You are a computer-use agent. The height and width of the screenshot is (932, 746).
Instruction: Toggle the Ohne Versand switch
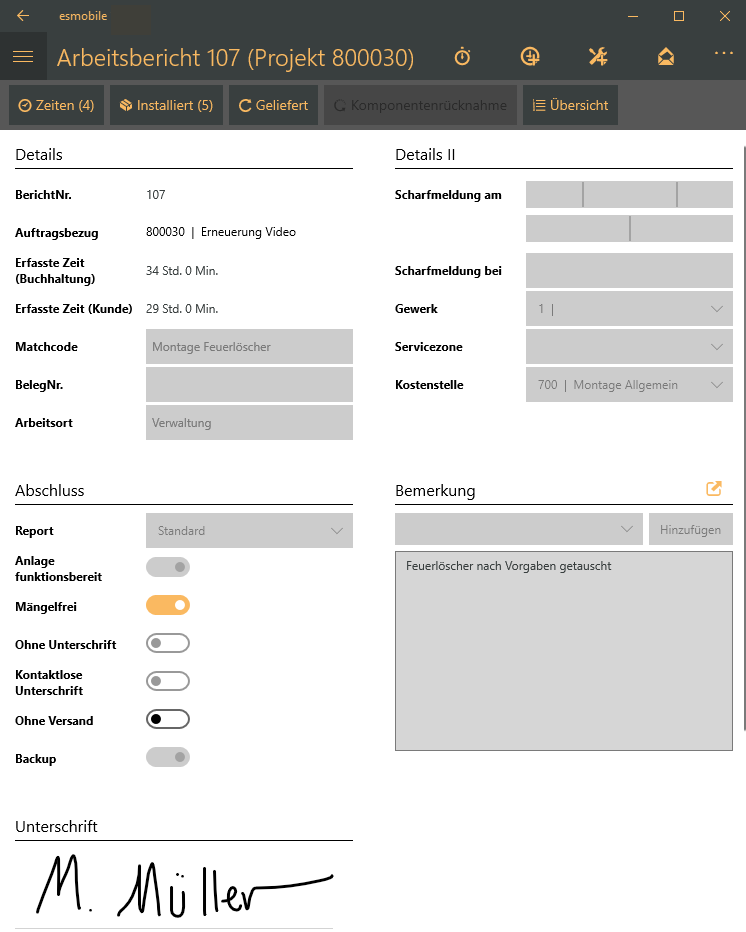168,719
